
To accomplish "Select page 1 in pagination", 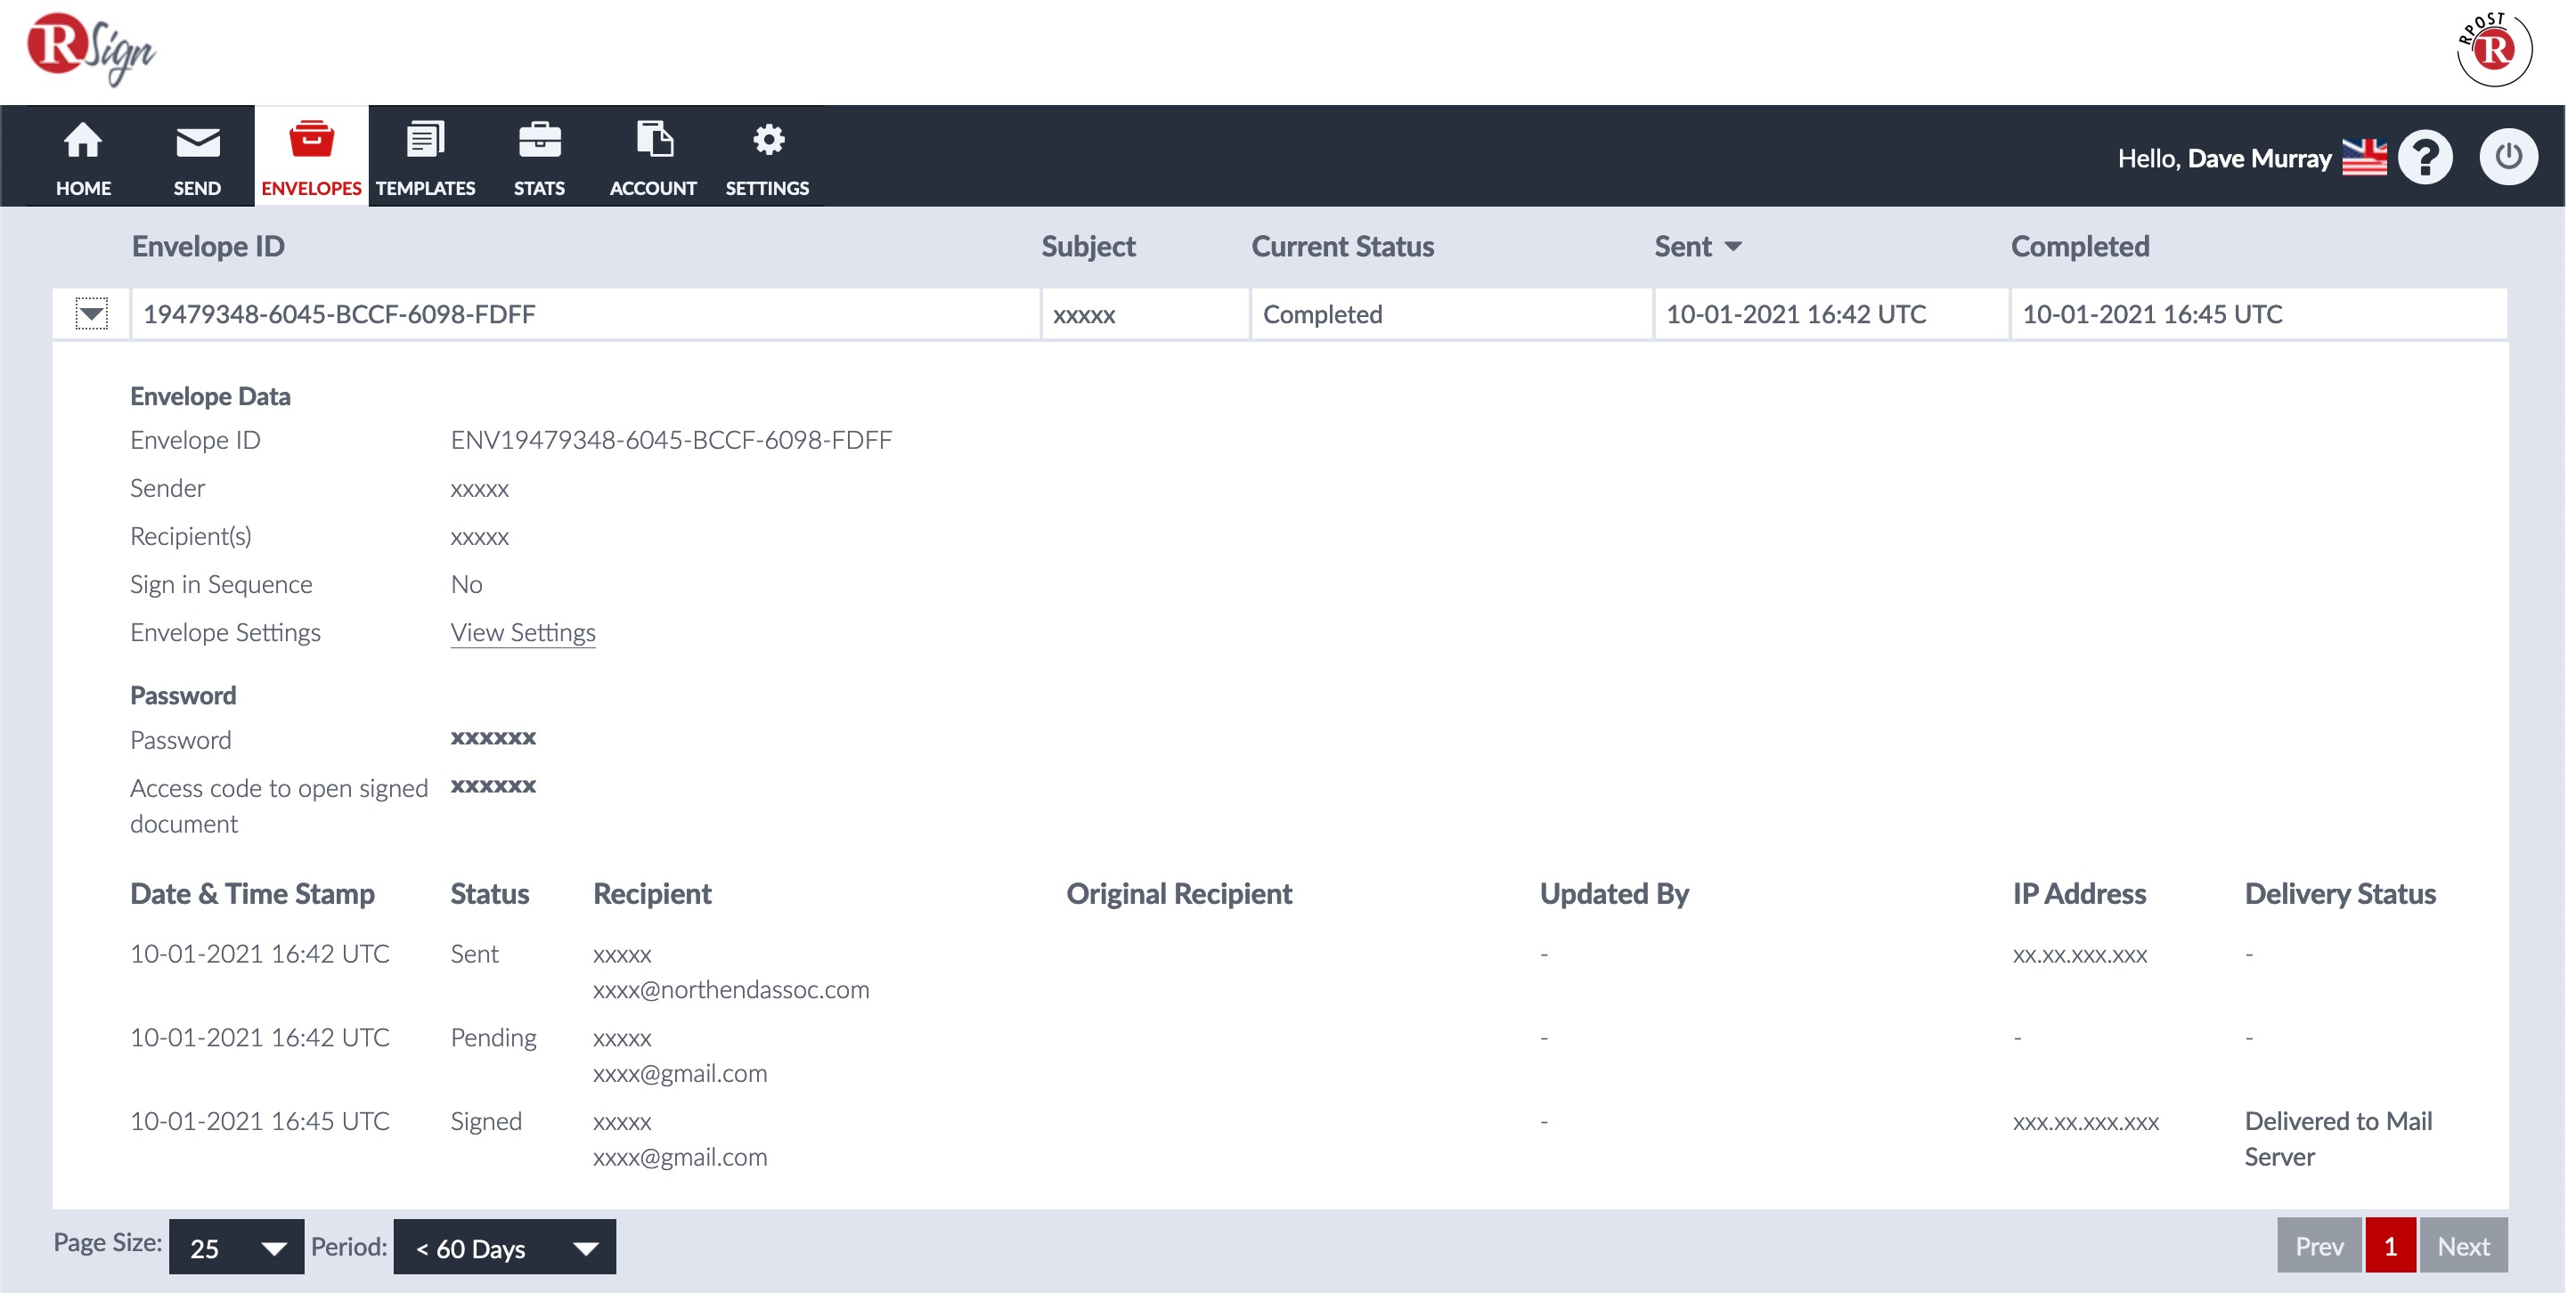I will click(2390, 1246).
